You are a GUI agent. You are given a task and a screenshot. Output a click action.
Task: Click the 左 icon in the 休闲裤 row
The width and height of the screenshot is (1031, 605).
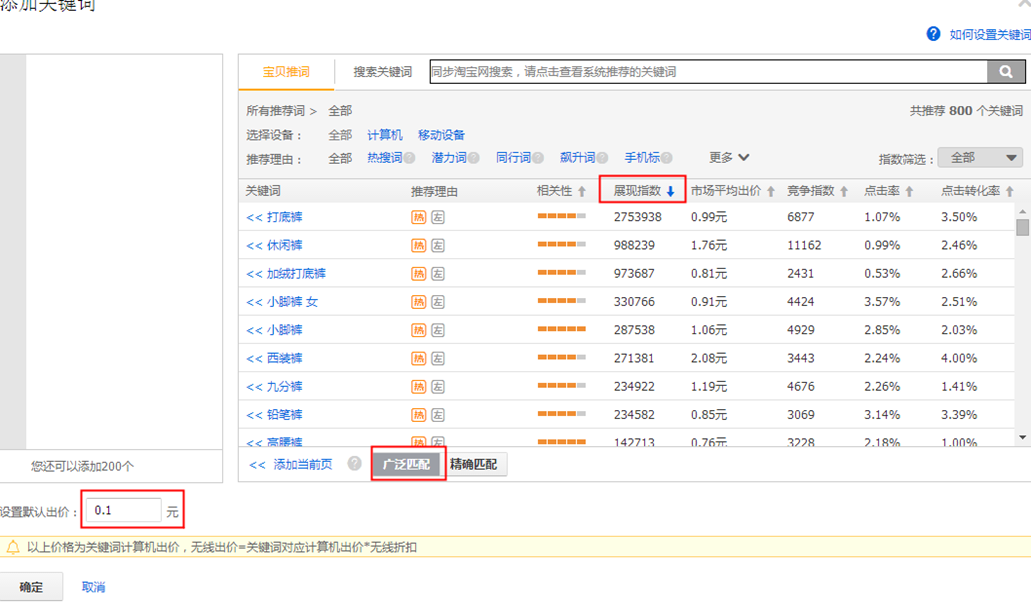(x=438, y=245)
